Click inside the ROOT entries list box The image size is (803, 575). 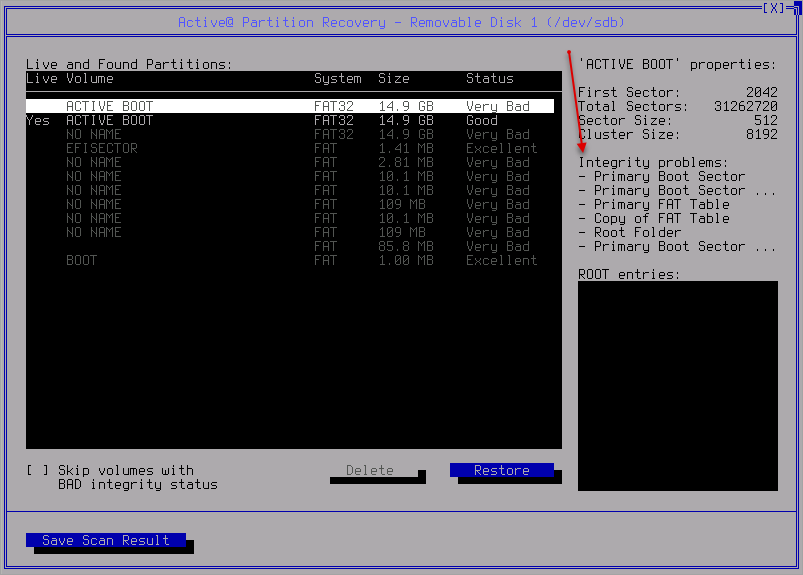[678, 386]
